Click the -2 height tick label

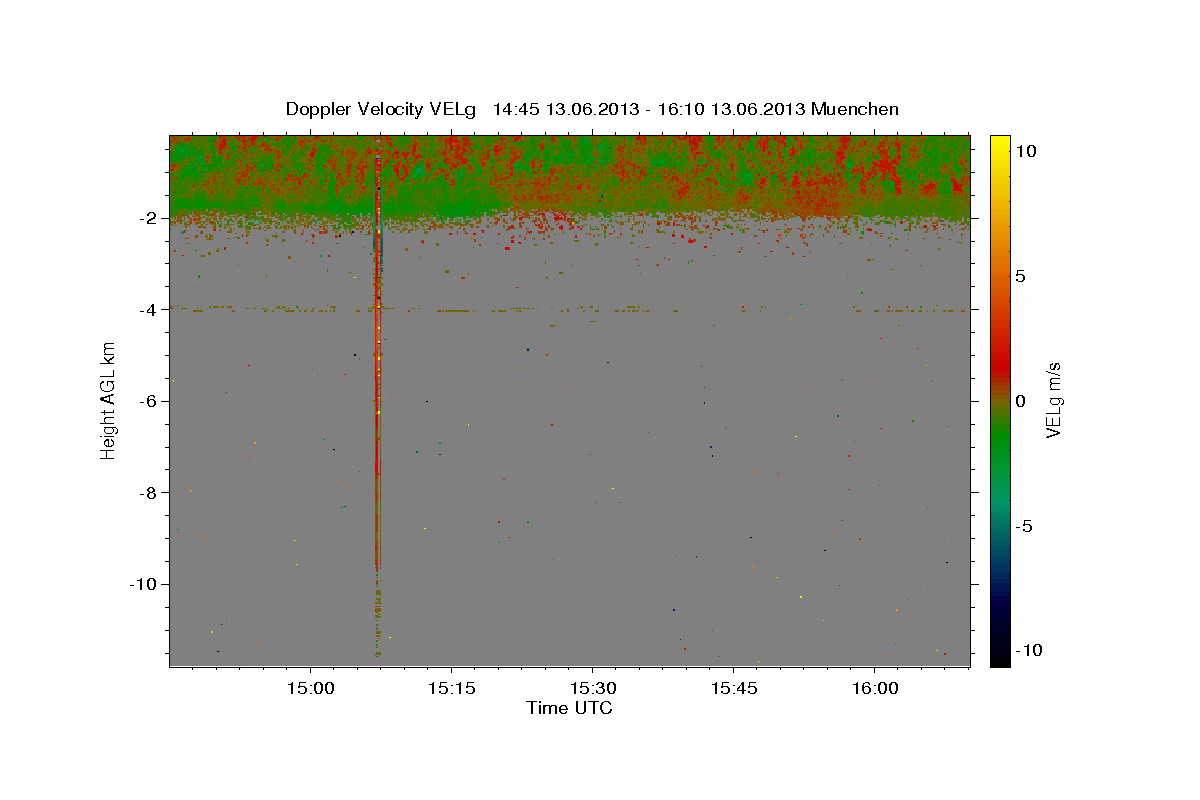[x=149, y=218]
